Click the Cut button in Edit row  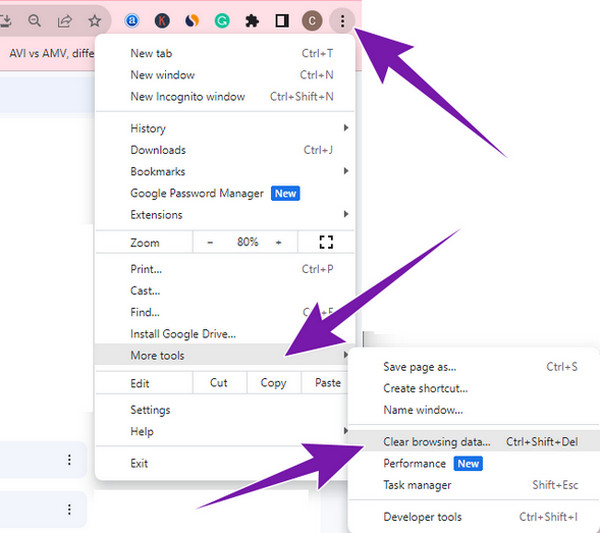coord(219,383)
